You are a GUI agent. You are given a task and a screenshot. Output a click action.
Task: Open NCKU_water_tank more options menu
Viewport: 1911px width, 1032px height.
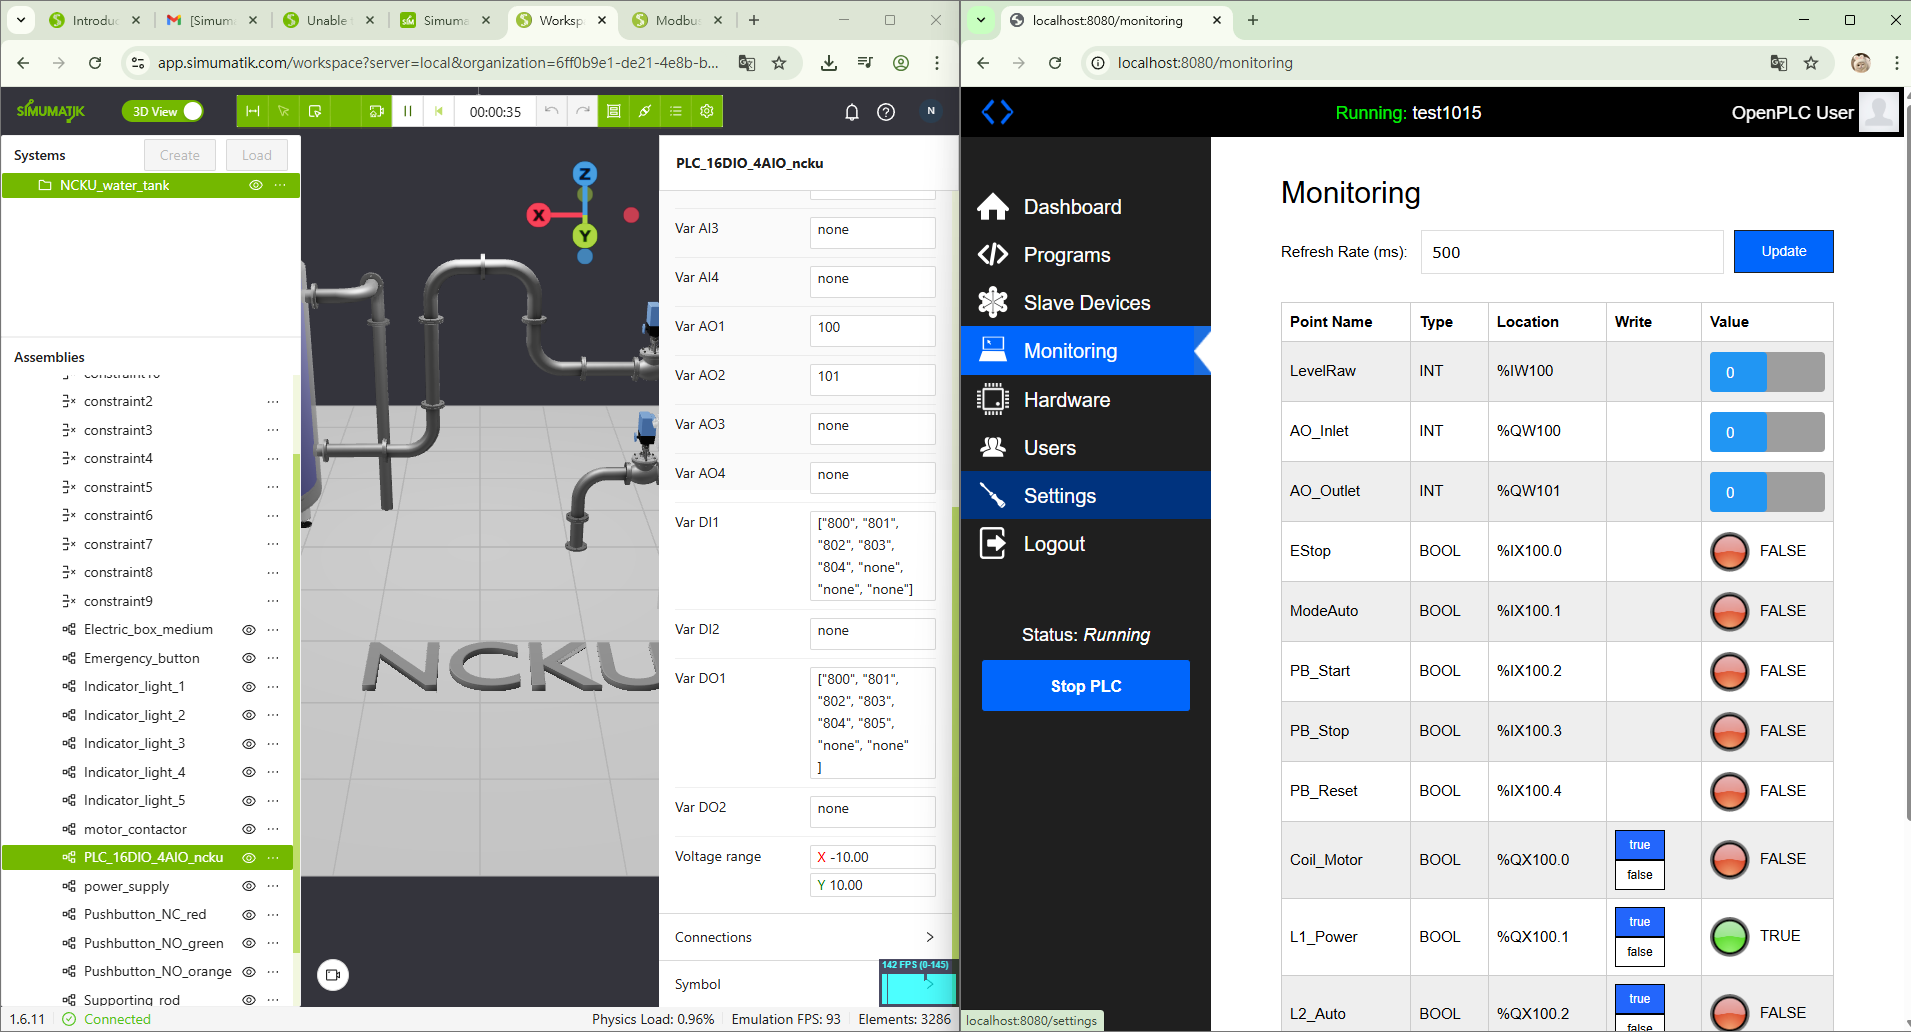[x=280, y=185]
